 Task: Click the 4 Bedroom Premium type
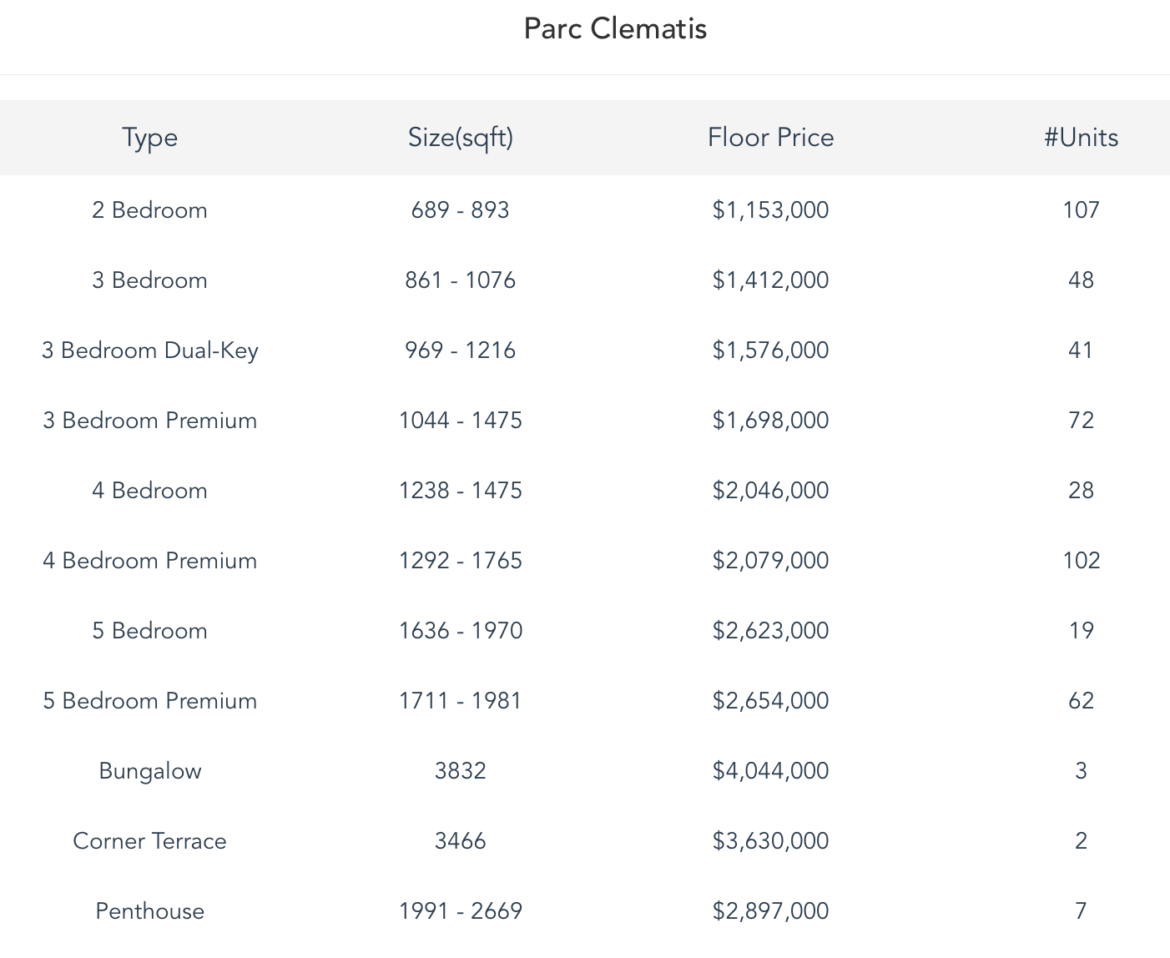pyautogui.click(x=149, y=561)
